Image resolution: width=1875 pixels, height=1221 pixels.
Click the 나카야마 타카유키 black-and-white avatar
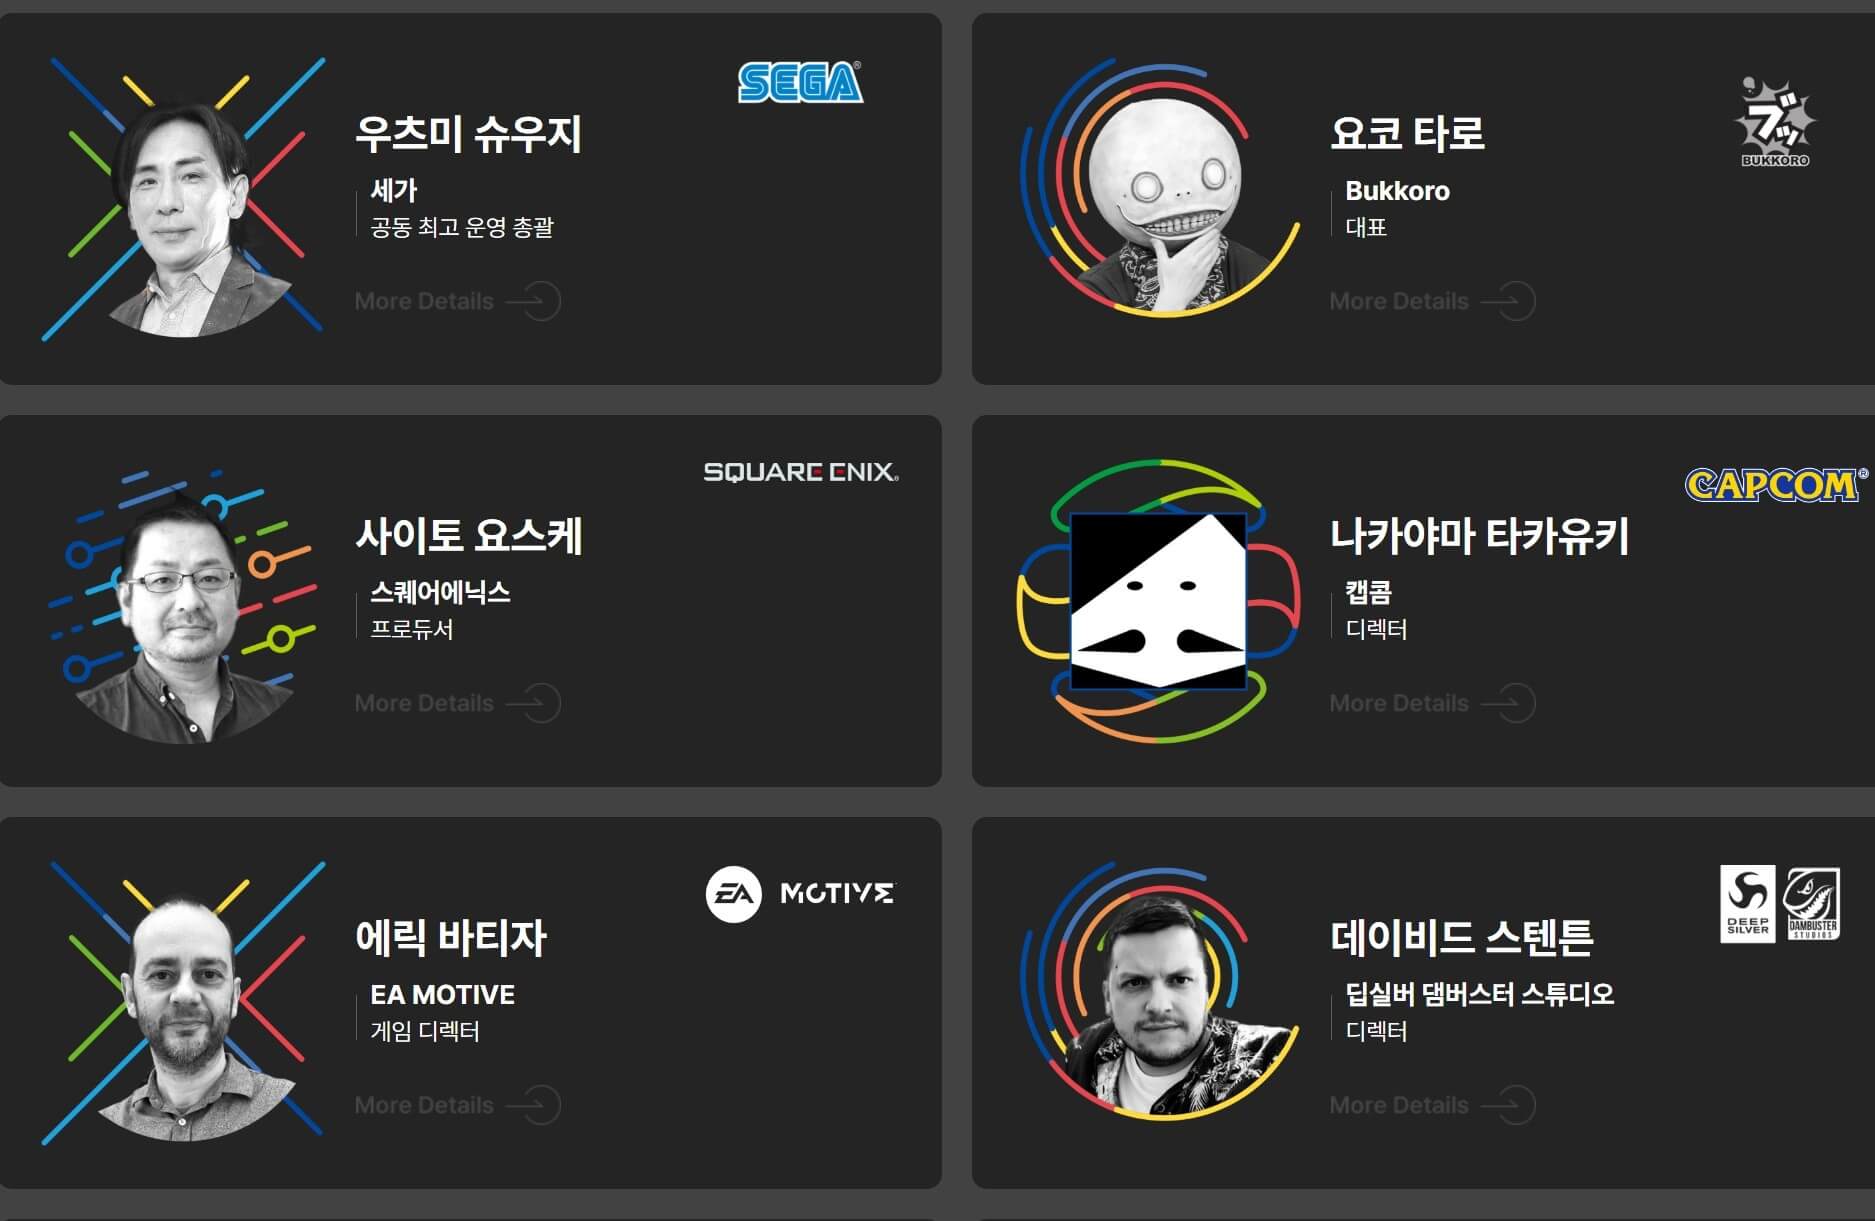pyautogui.click(x=1159, y=601)
